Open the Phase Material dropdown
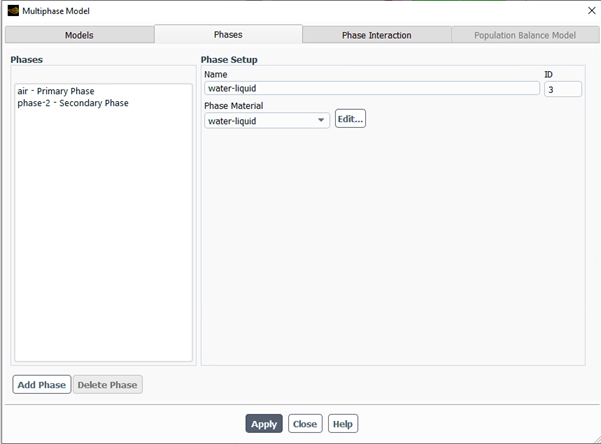This screenshot has width=601, height=444. (267, 121)
